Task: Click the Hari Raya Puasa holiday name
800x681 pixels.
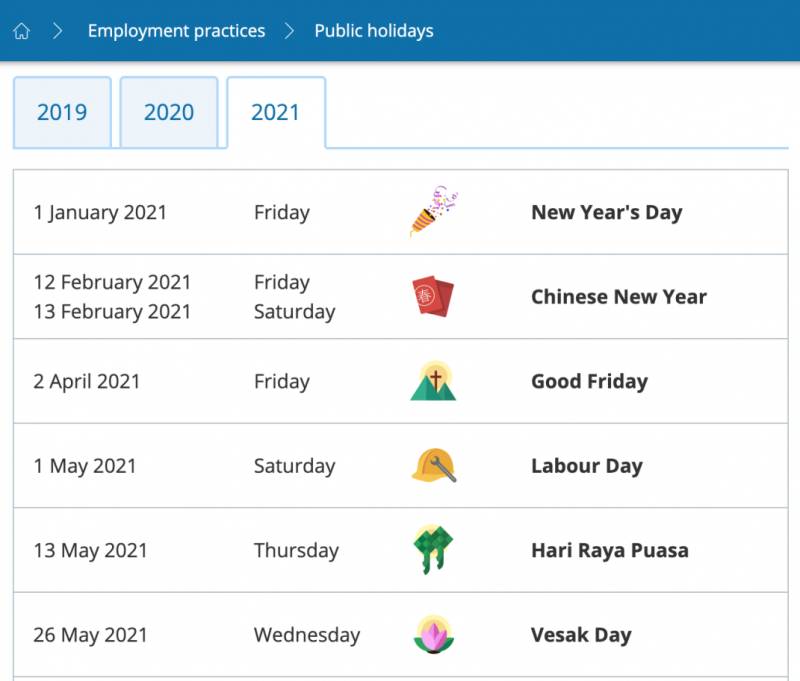Action: click(x=609, y=550)
